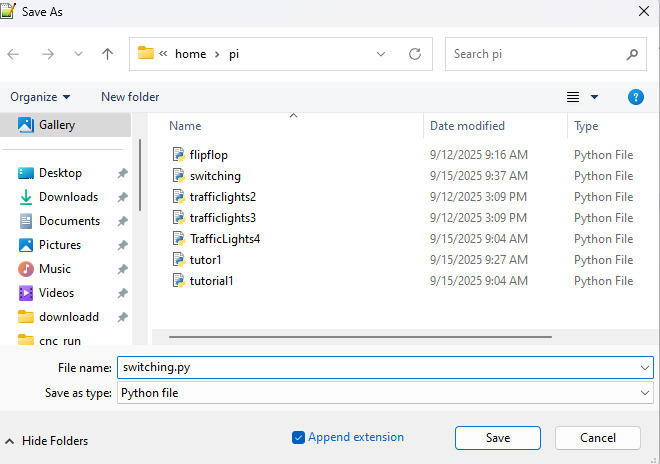Expand the address bar path dropdown
This screenshot has height=464, width=660.
pos(381,54)
